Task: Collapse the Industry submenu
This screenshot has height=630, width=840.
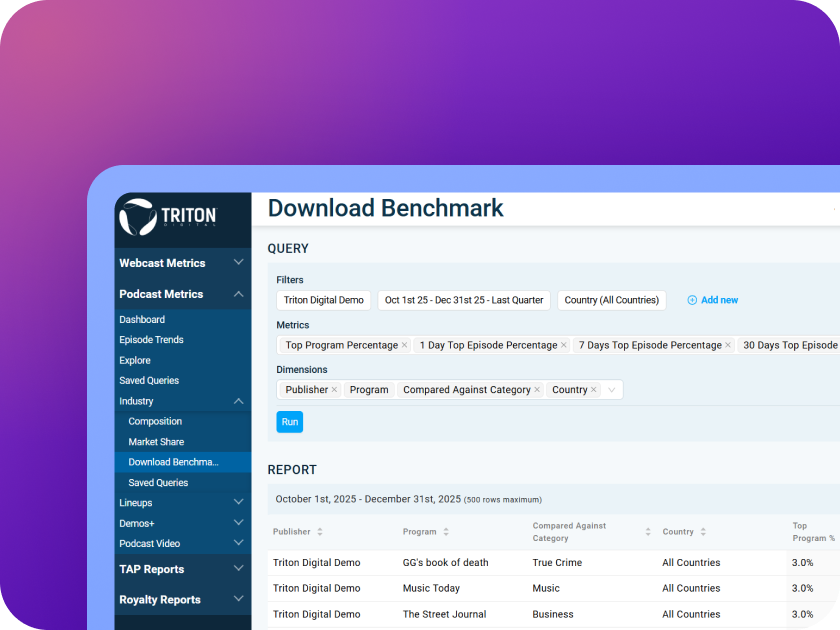Action: coord(239,401)
